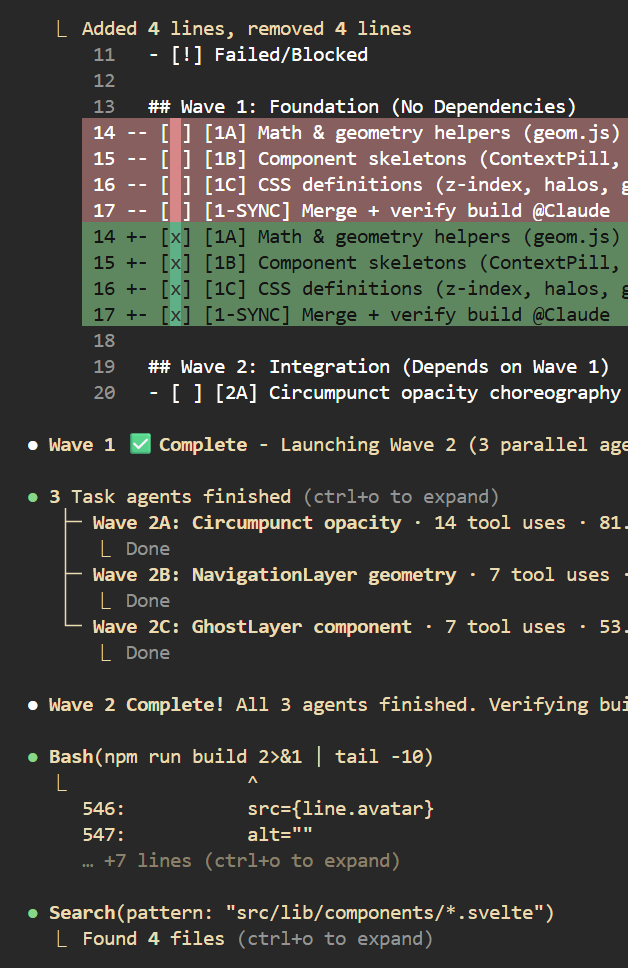Click '(geom.js)' on removed line 14
Image resolution: width=628 pixels, height=968 pixels.
(571, 133)
